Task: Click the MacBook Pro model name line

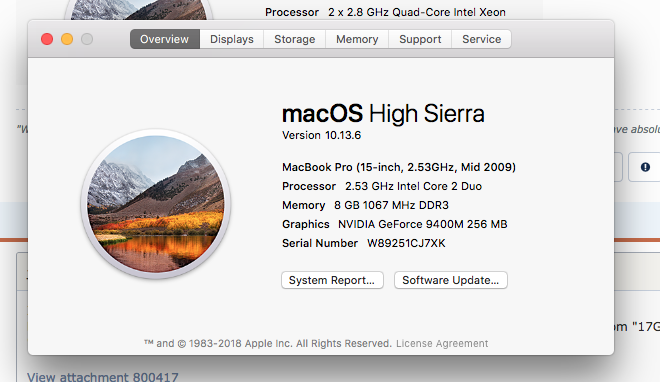Action: pyautogui.click(x=399, y=167)
